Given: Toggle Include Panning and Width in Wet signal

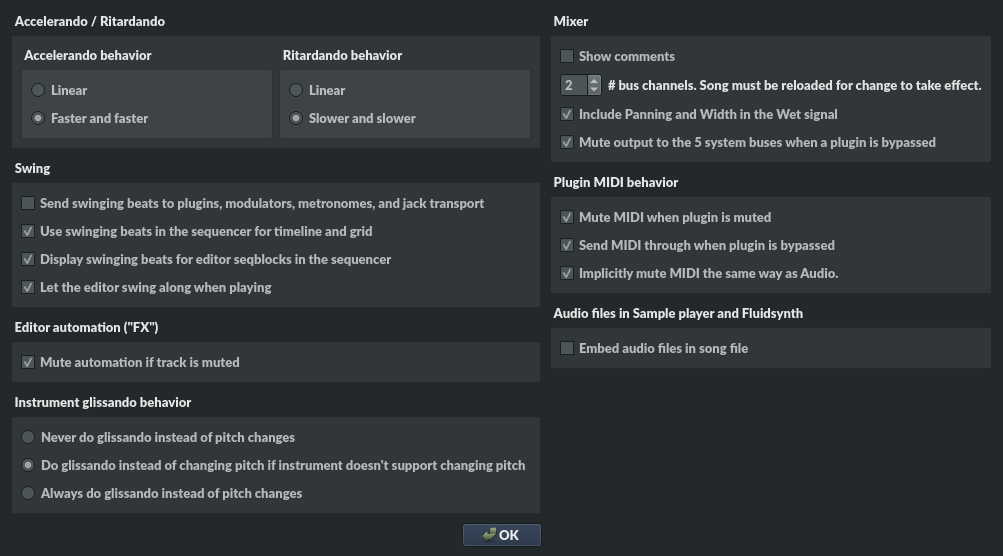Looking at the screenshot, I should (567, 114).
